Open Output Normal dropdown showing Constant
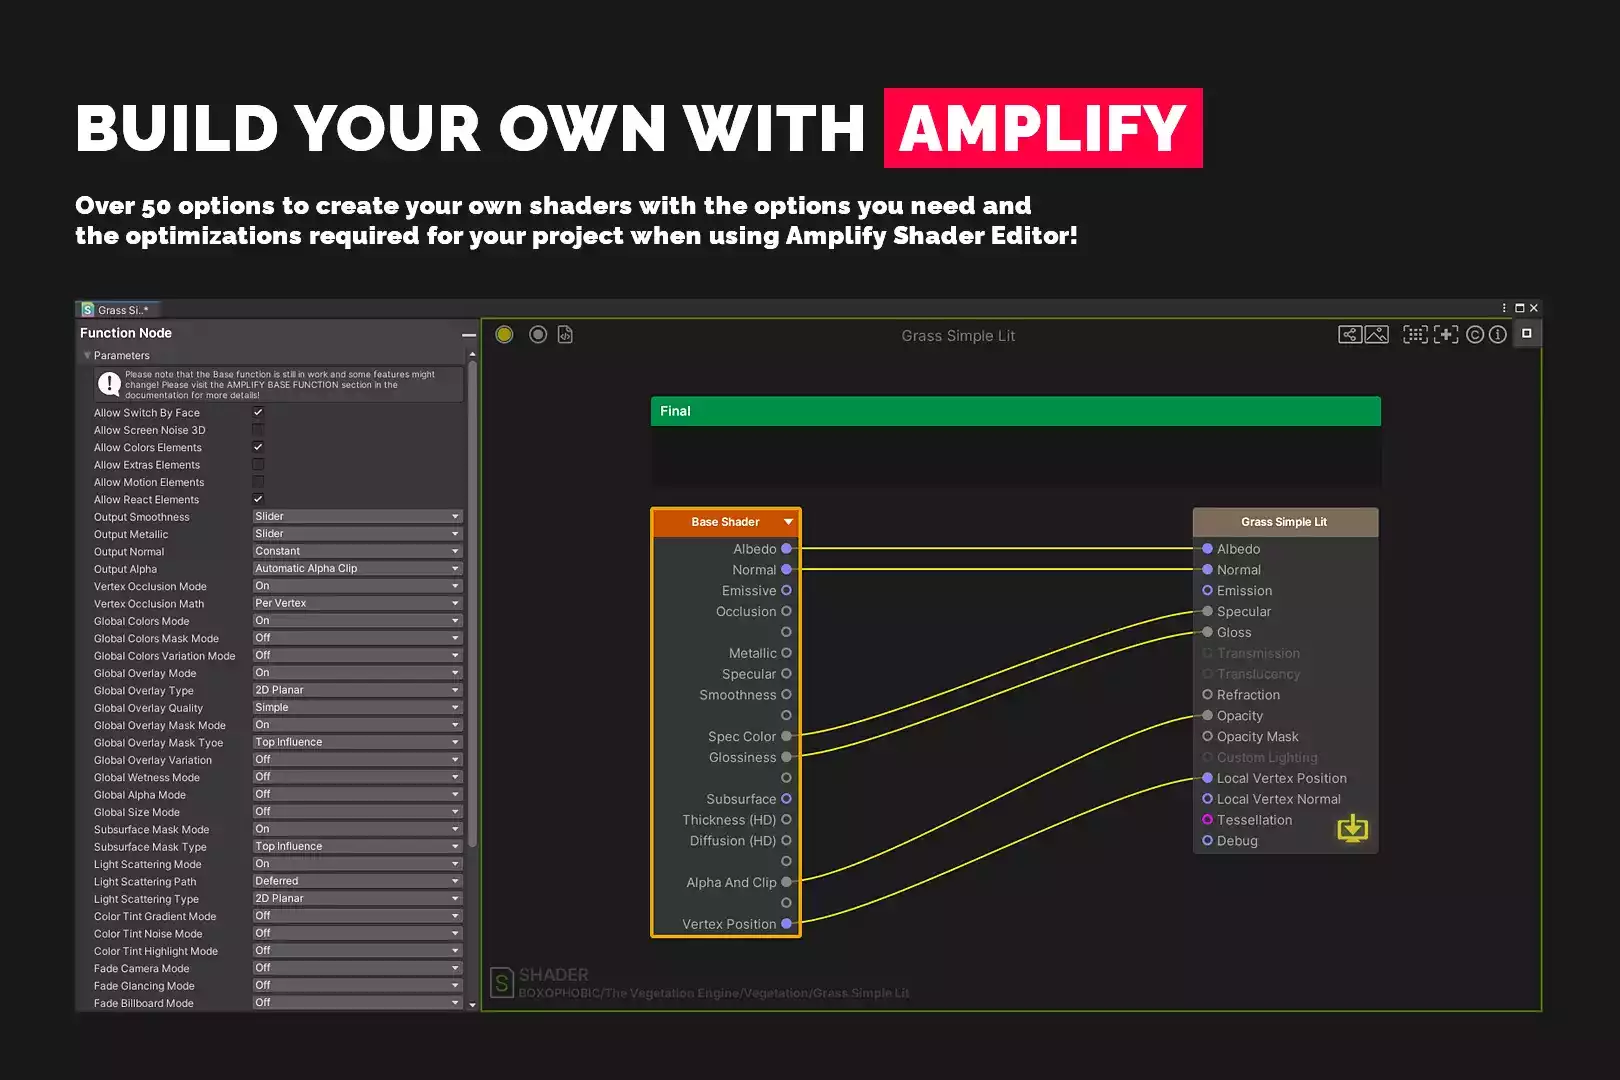This screenshot has height=1080, width=1620. coord(357,551)
